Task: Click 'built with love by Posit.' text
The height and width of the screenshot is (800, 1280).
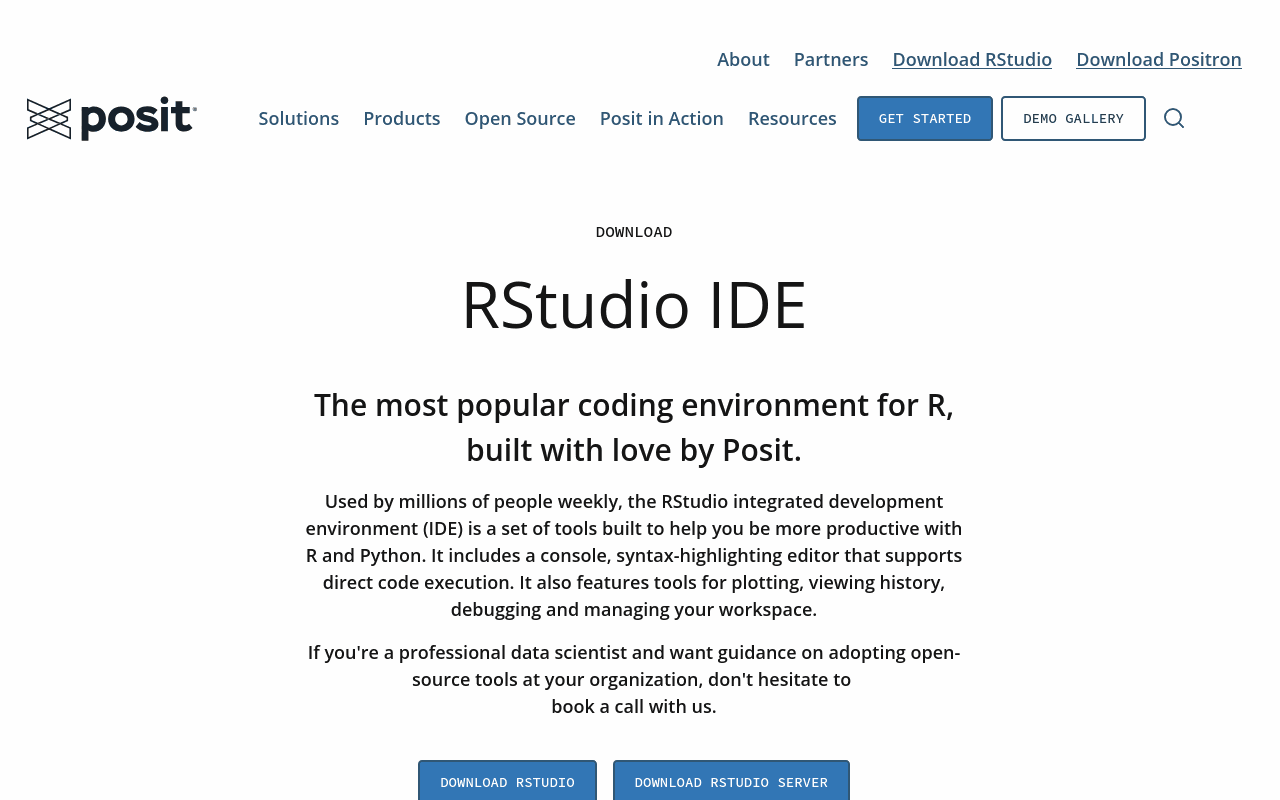Action: coord(634,450)
